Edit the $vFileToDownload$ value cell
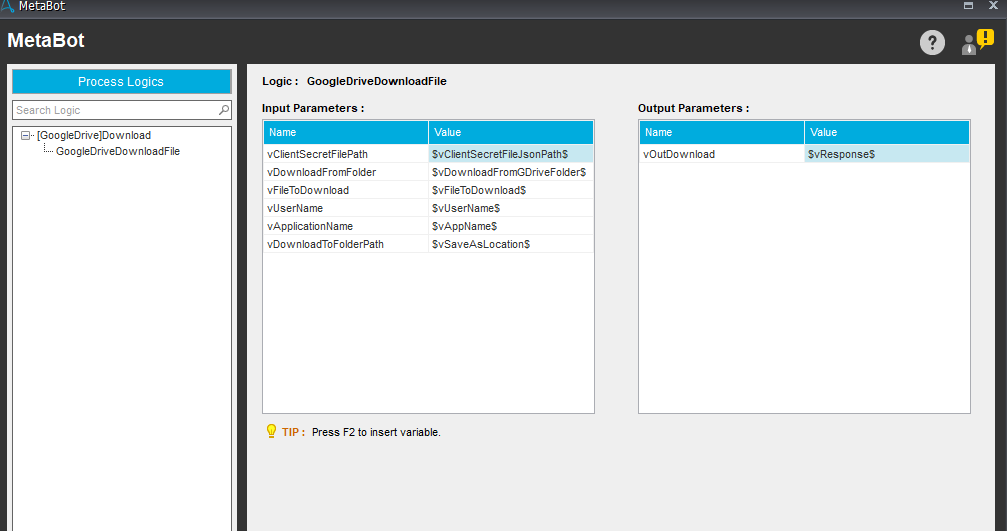Screen dimensions: 1007x531 510,190
